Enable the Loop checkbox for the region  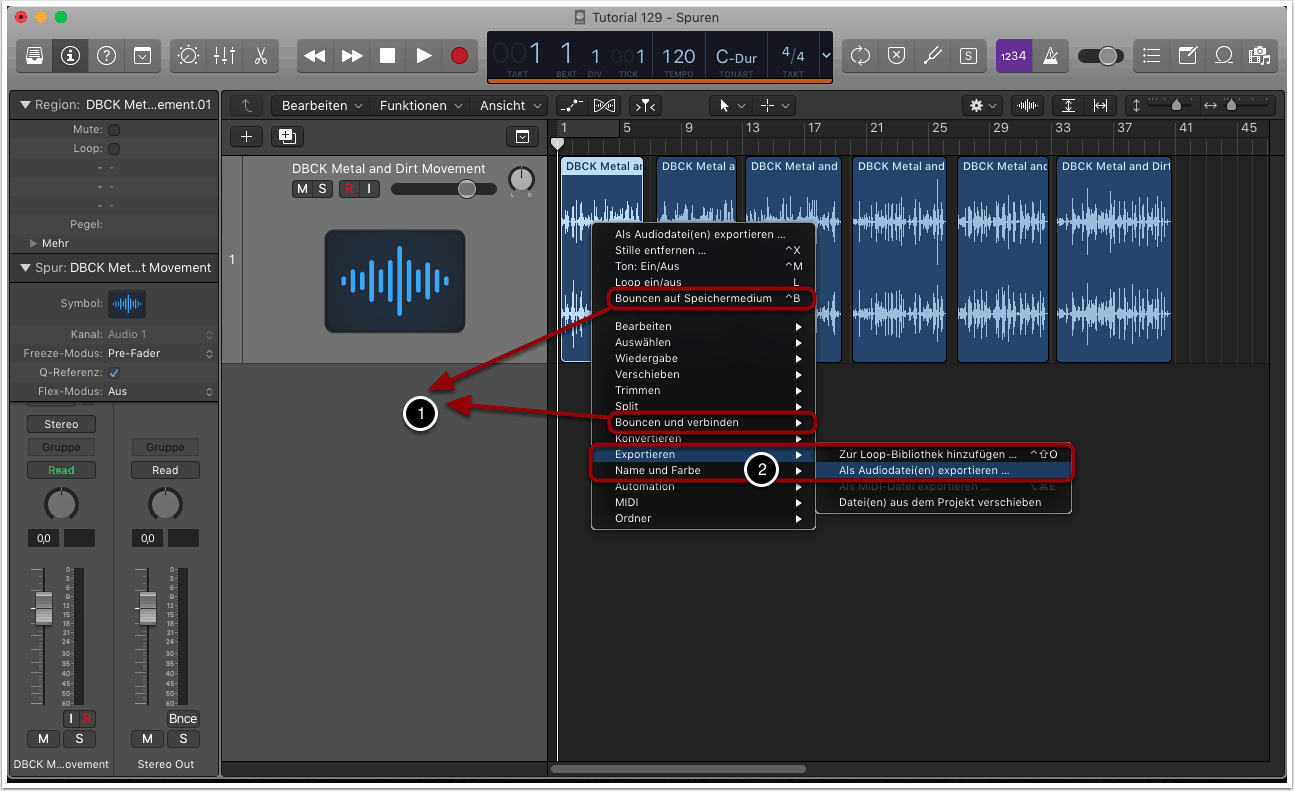click(114, 149)
